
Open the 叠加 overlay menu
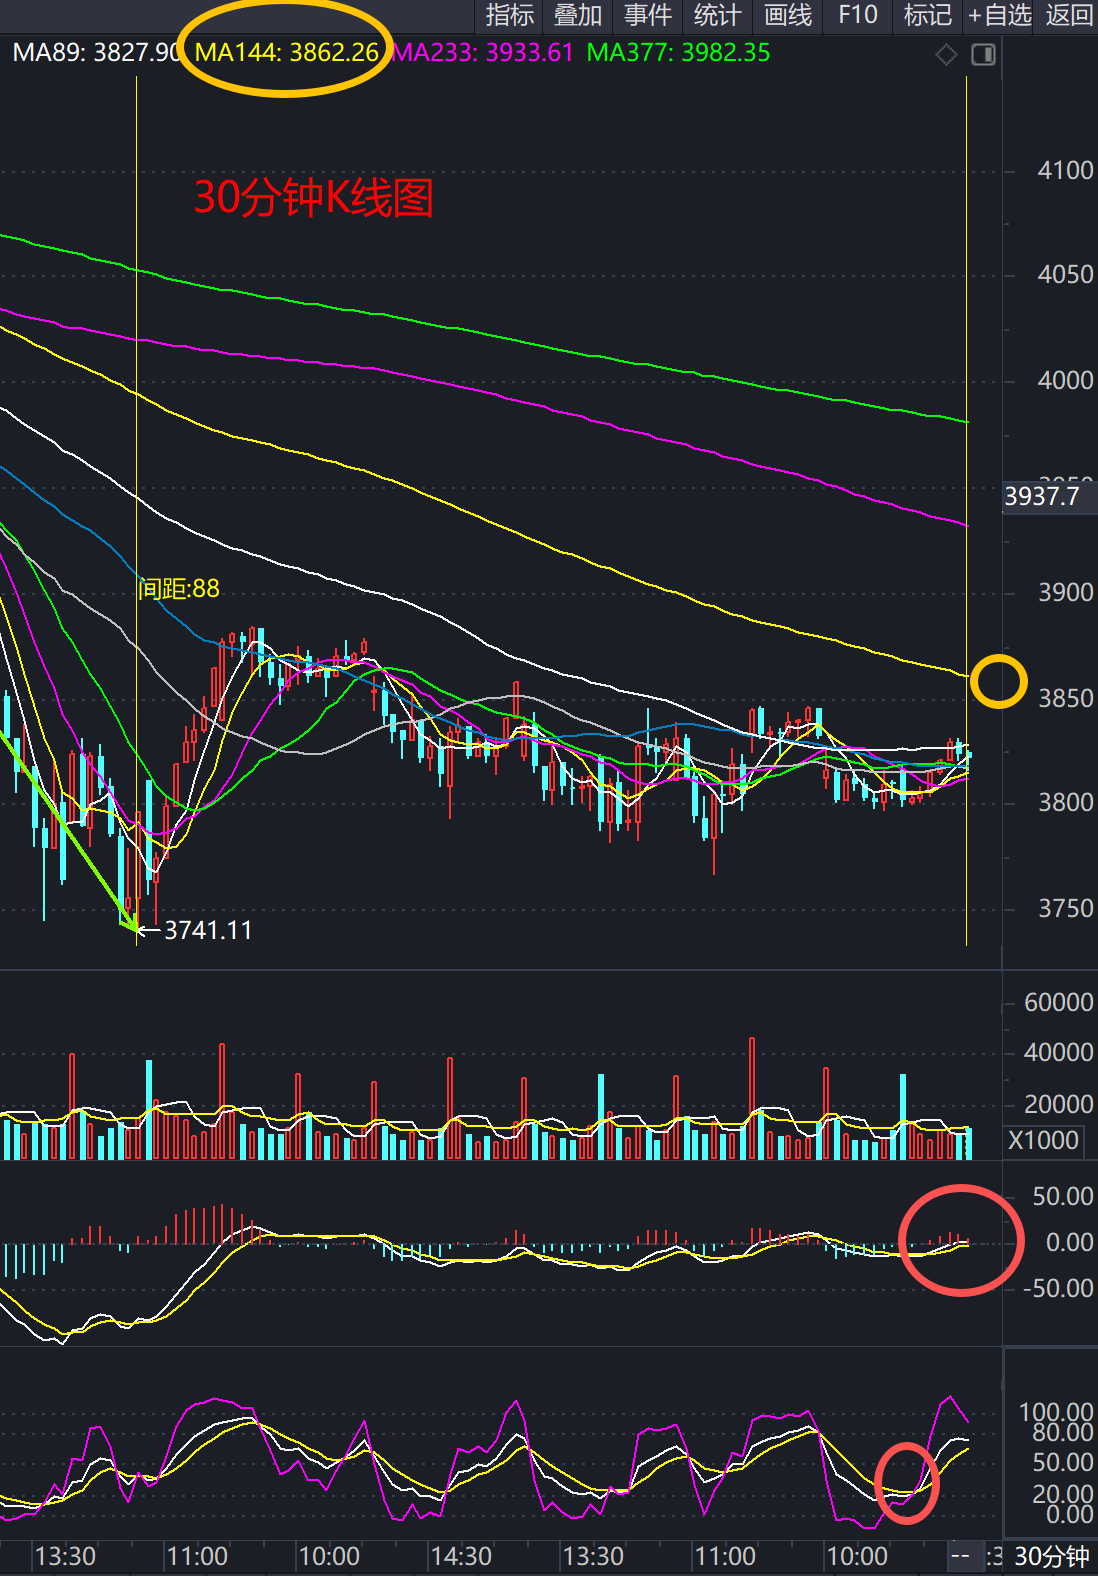(578, 15)
